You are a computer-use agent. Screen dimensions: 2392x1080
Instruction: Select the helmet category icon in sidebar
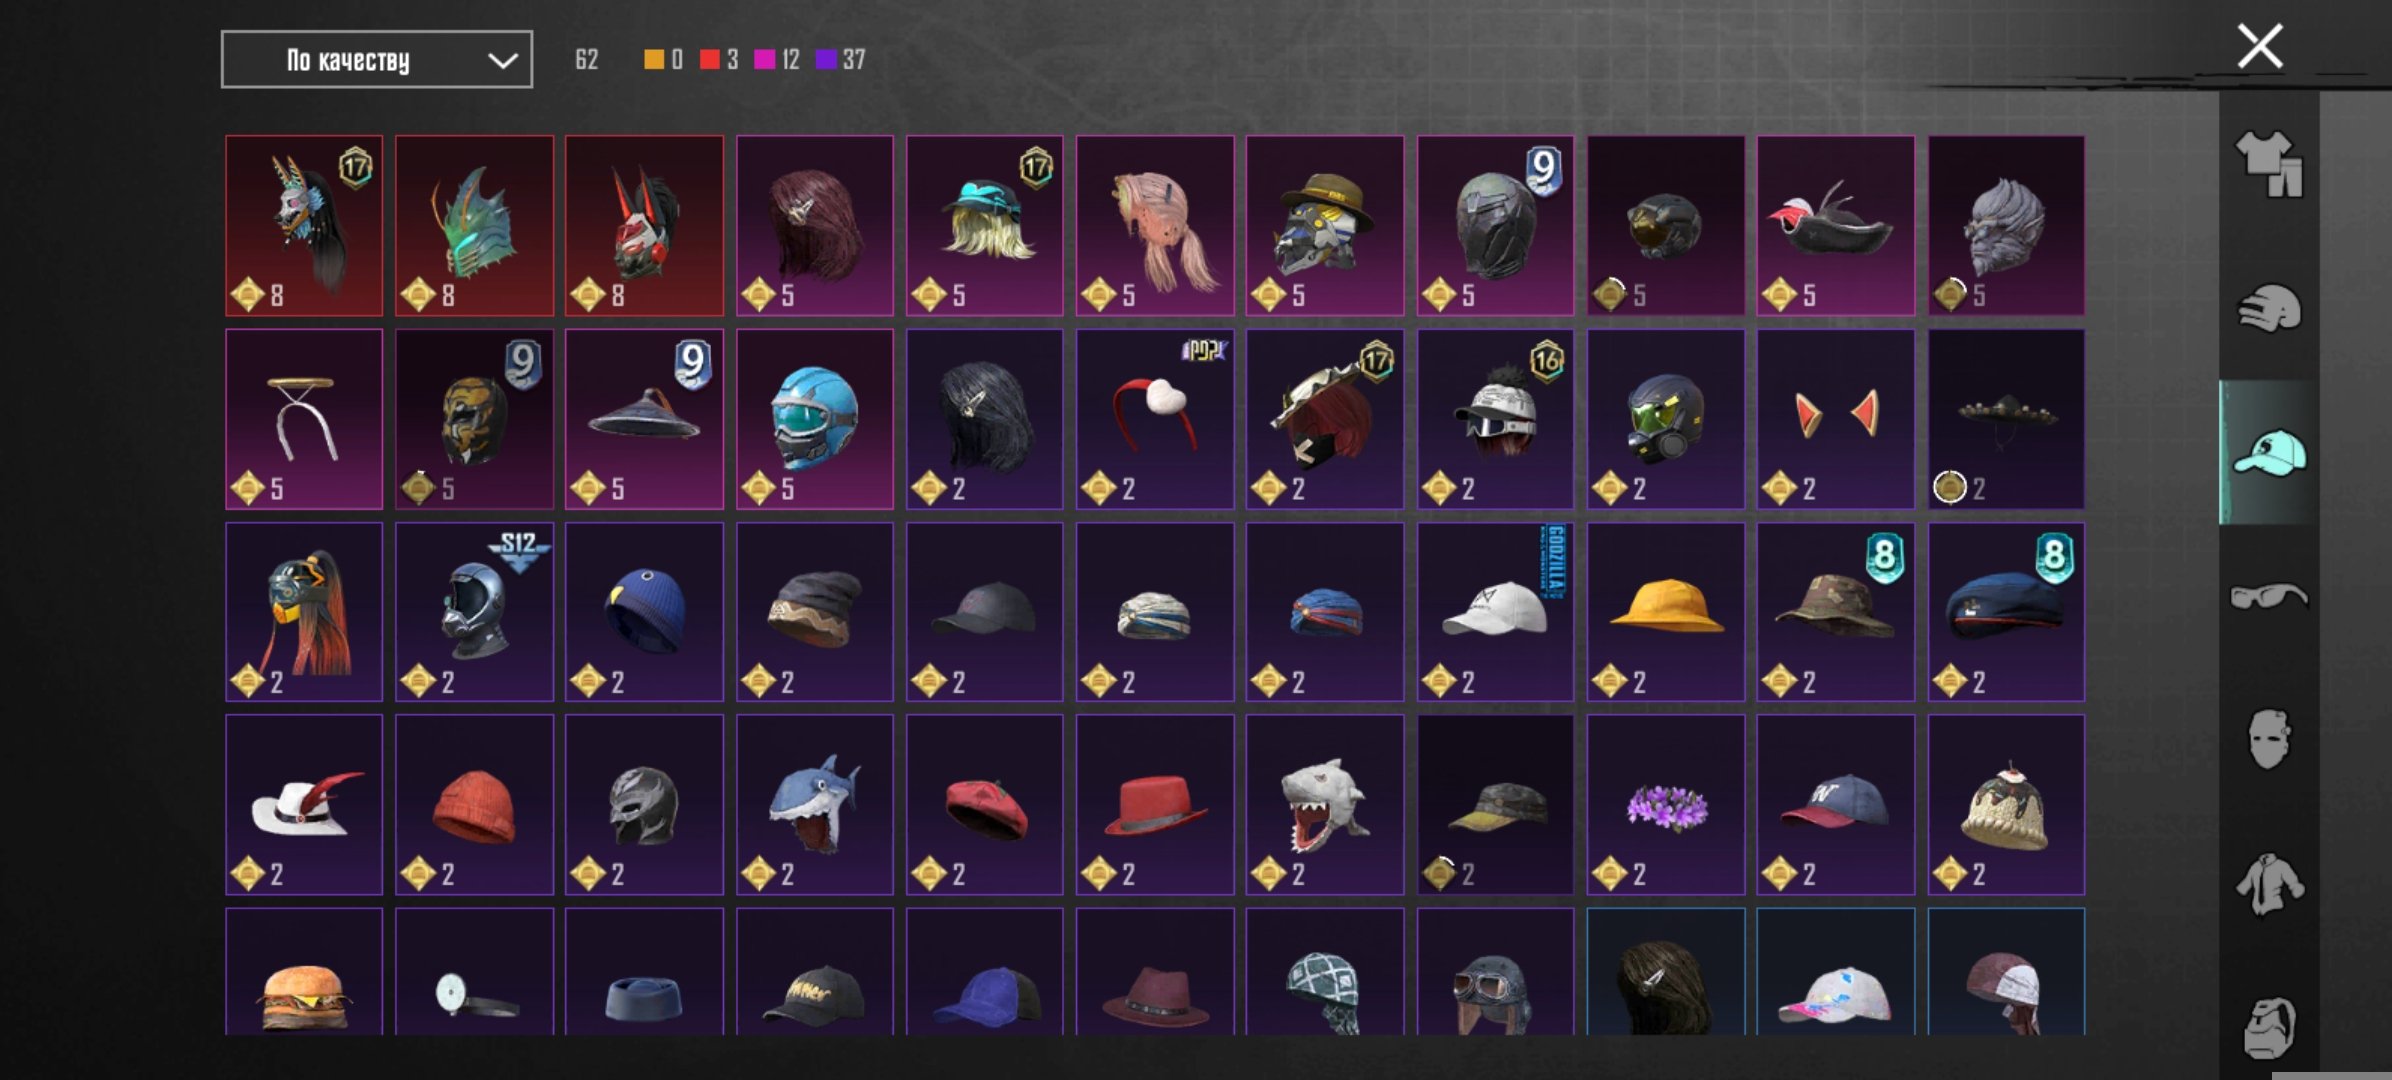click(2269, 307)
